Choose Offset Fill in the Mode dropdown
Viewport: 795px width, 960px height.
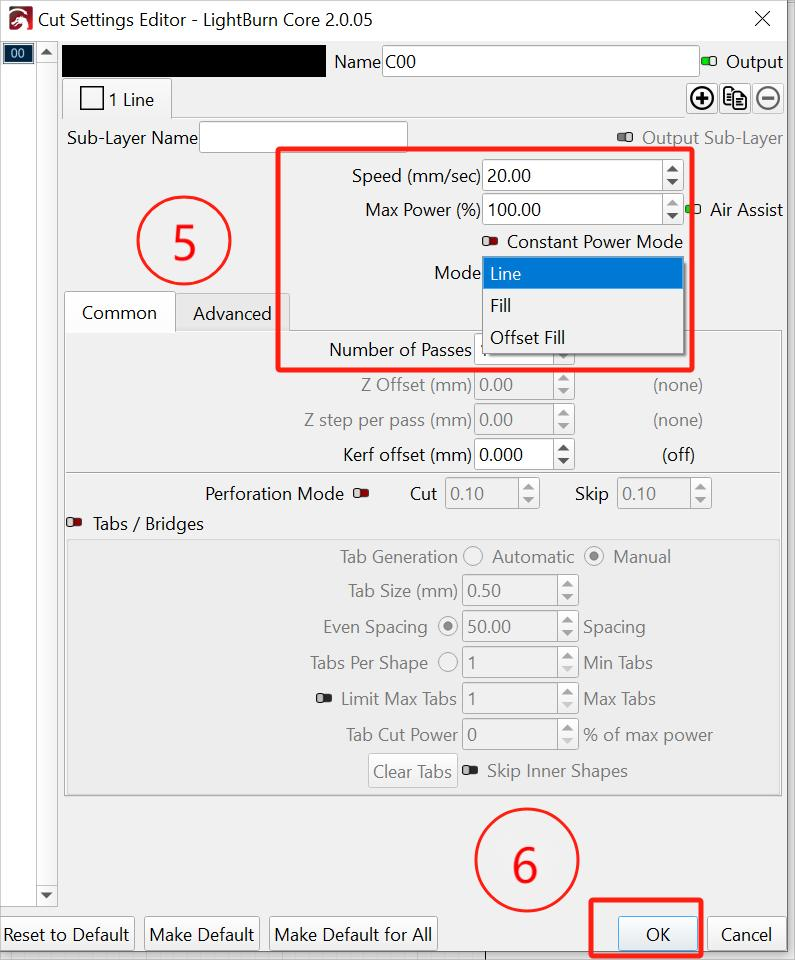pyautogui.click(x=583, y=337)
